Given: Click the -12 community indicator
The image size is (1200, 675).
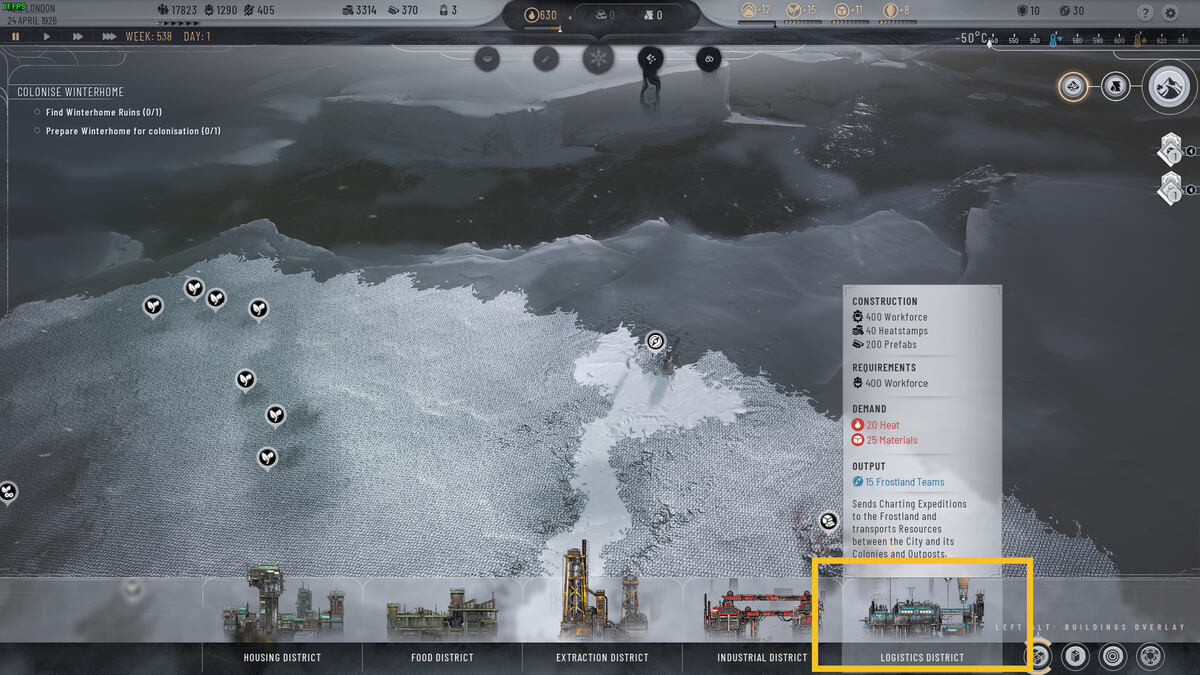Looking at the screenshot, I should point(755,11).
